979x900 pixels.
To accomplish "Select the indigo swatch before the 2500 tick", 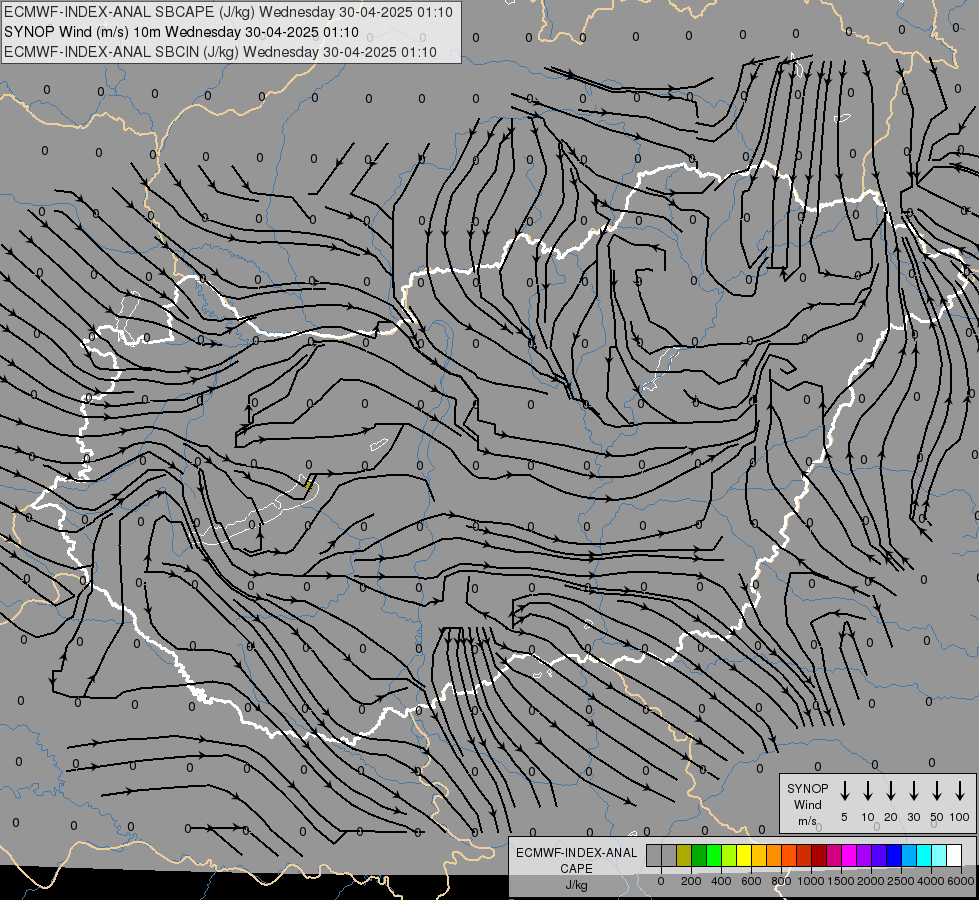I will 879,855.
